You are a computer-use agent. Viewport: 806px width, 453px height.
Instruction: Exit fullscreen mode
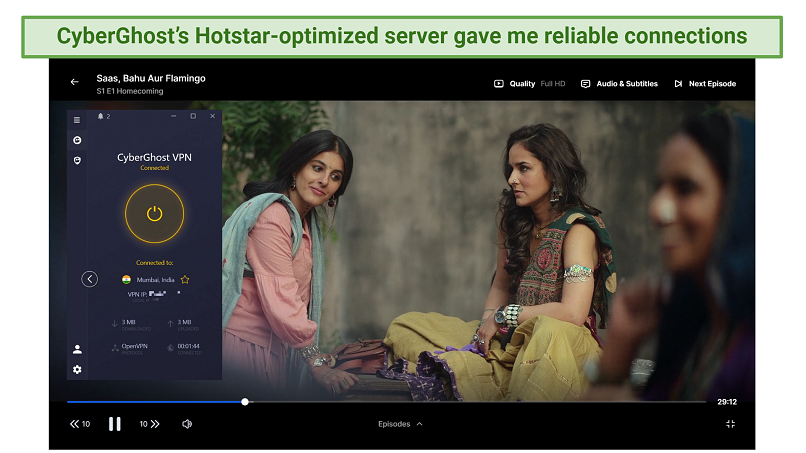730,424
